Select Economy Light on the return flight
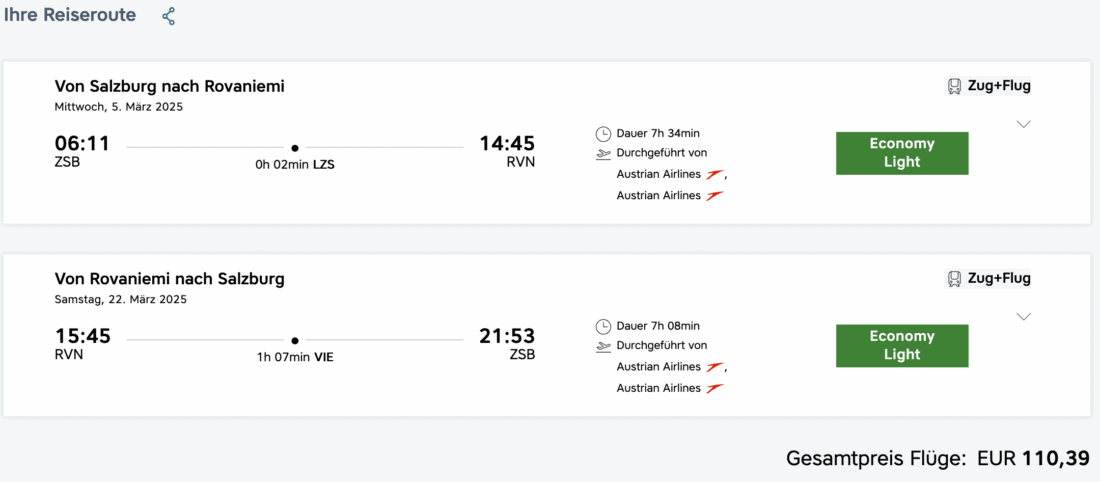 coord(902,346)
